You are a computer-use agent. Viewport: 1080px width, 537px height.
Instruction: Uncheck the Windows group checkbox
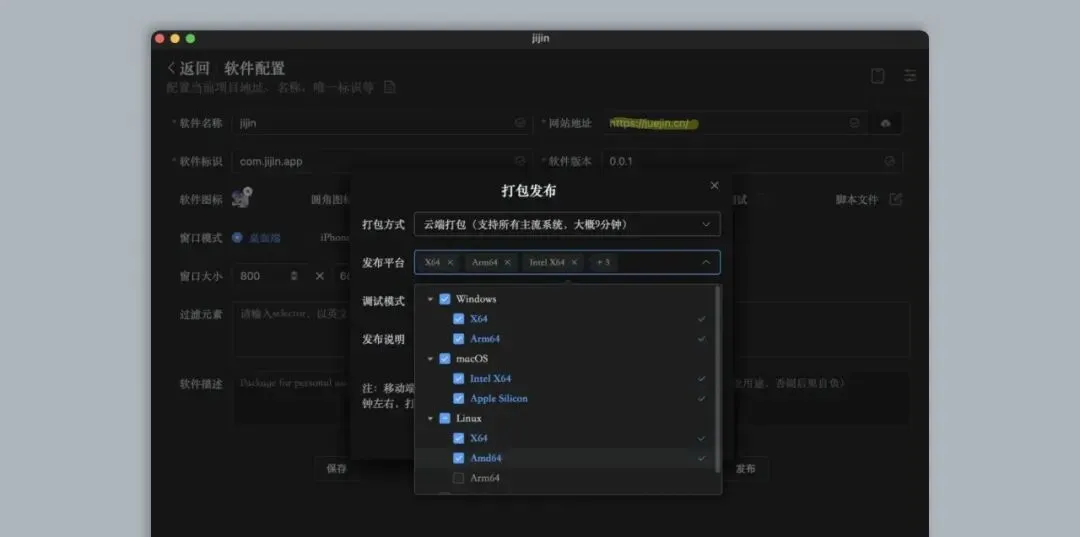click(445, 299)
